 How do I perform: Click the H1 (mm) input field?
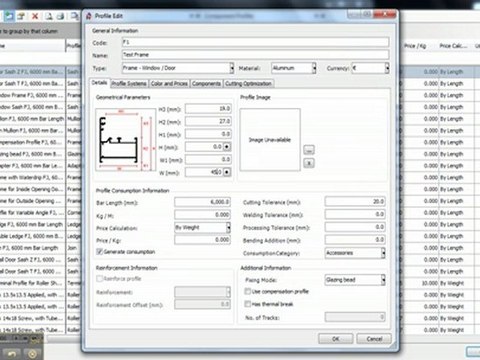click(208, 134)
